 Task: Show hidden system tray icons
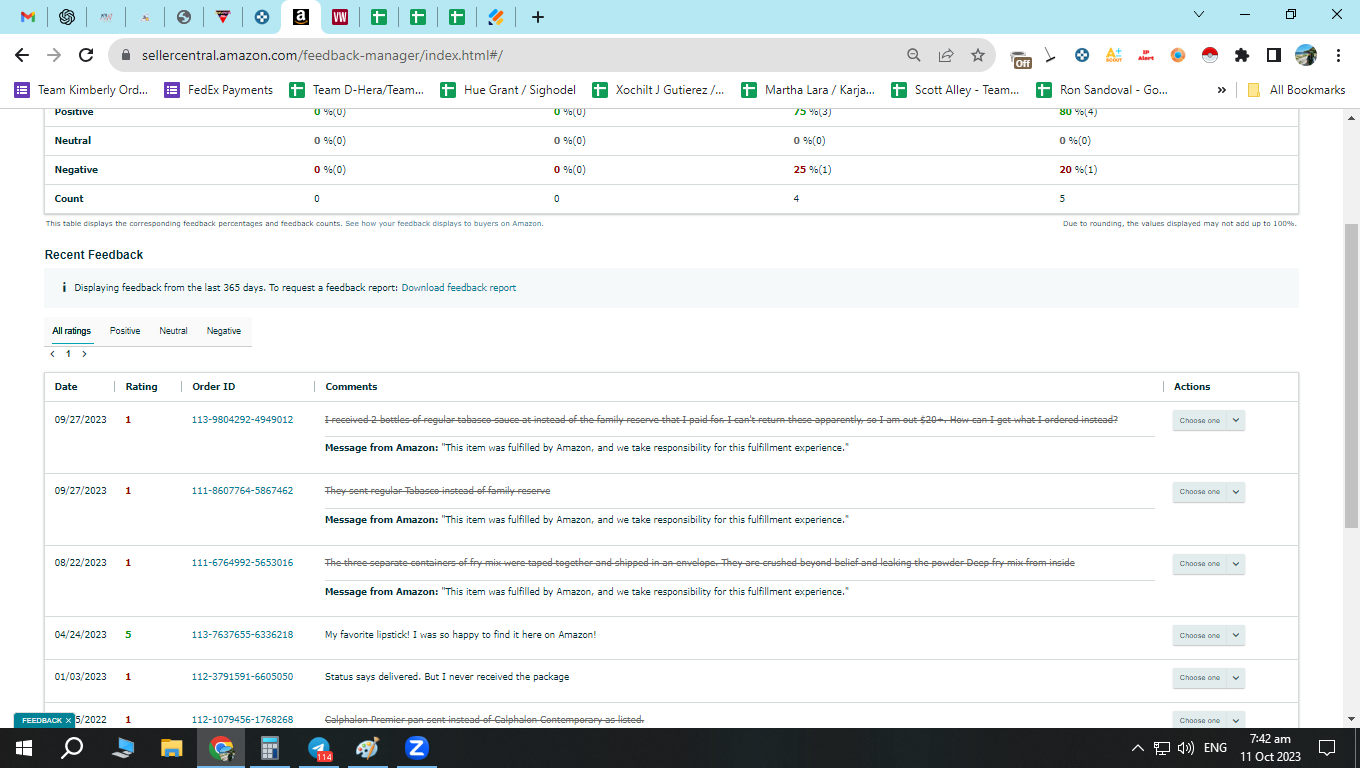(1137, 748)
